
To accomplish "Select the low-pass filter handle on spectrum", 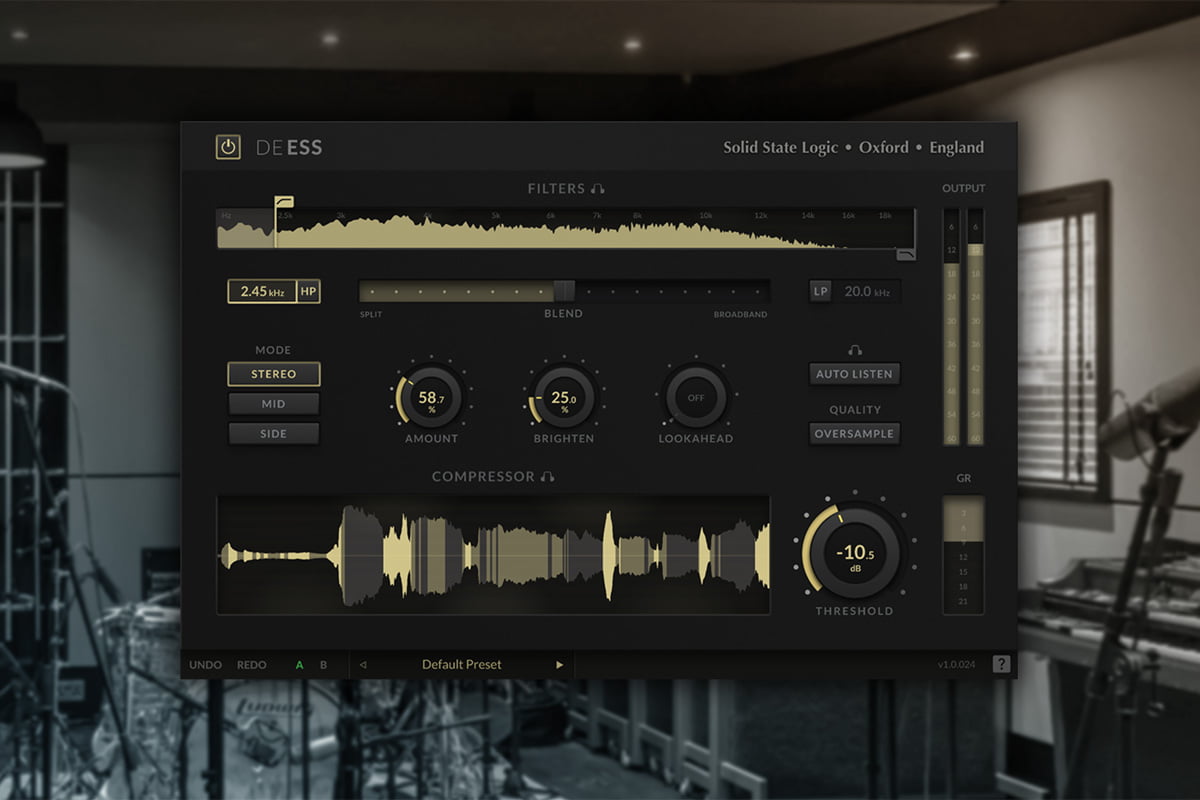I will click(906, 255).
